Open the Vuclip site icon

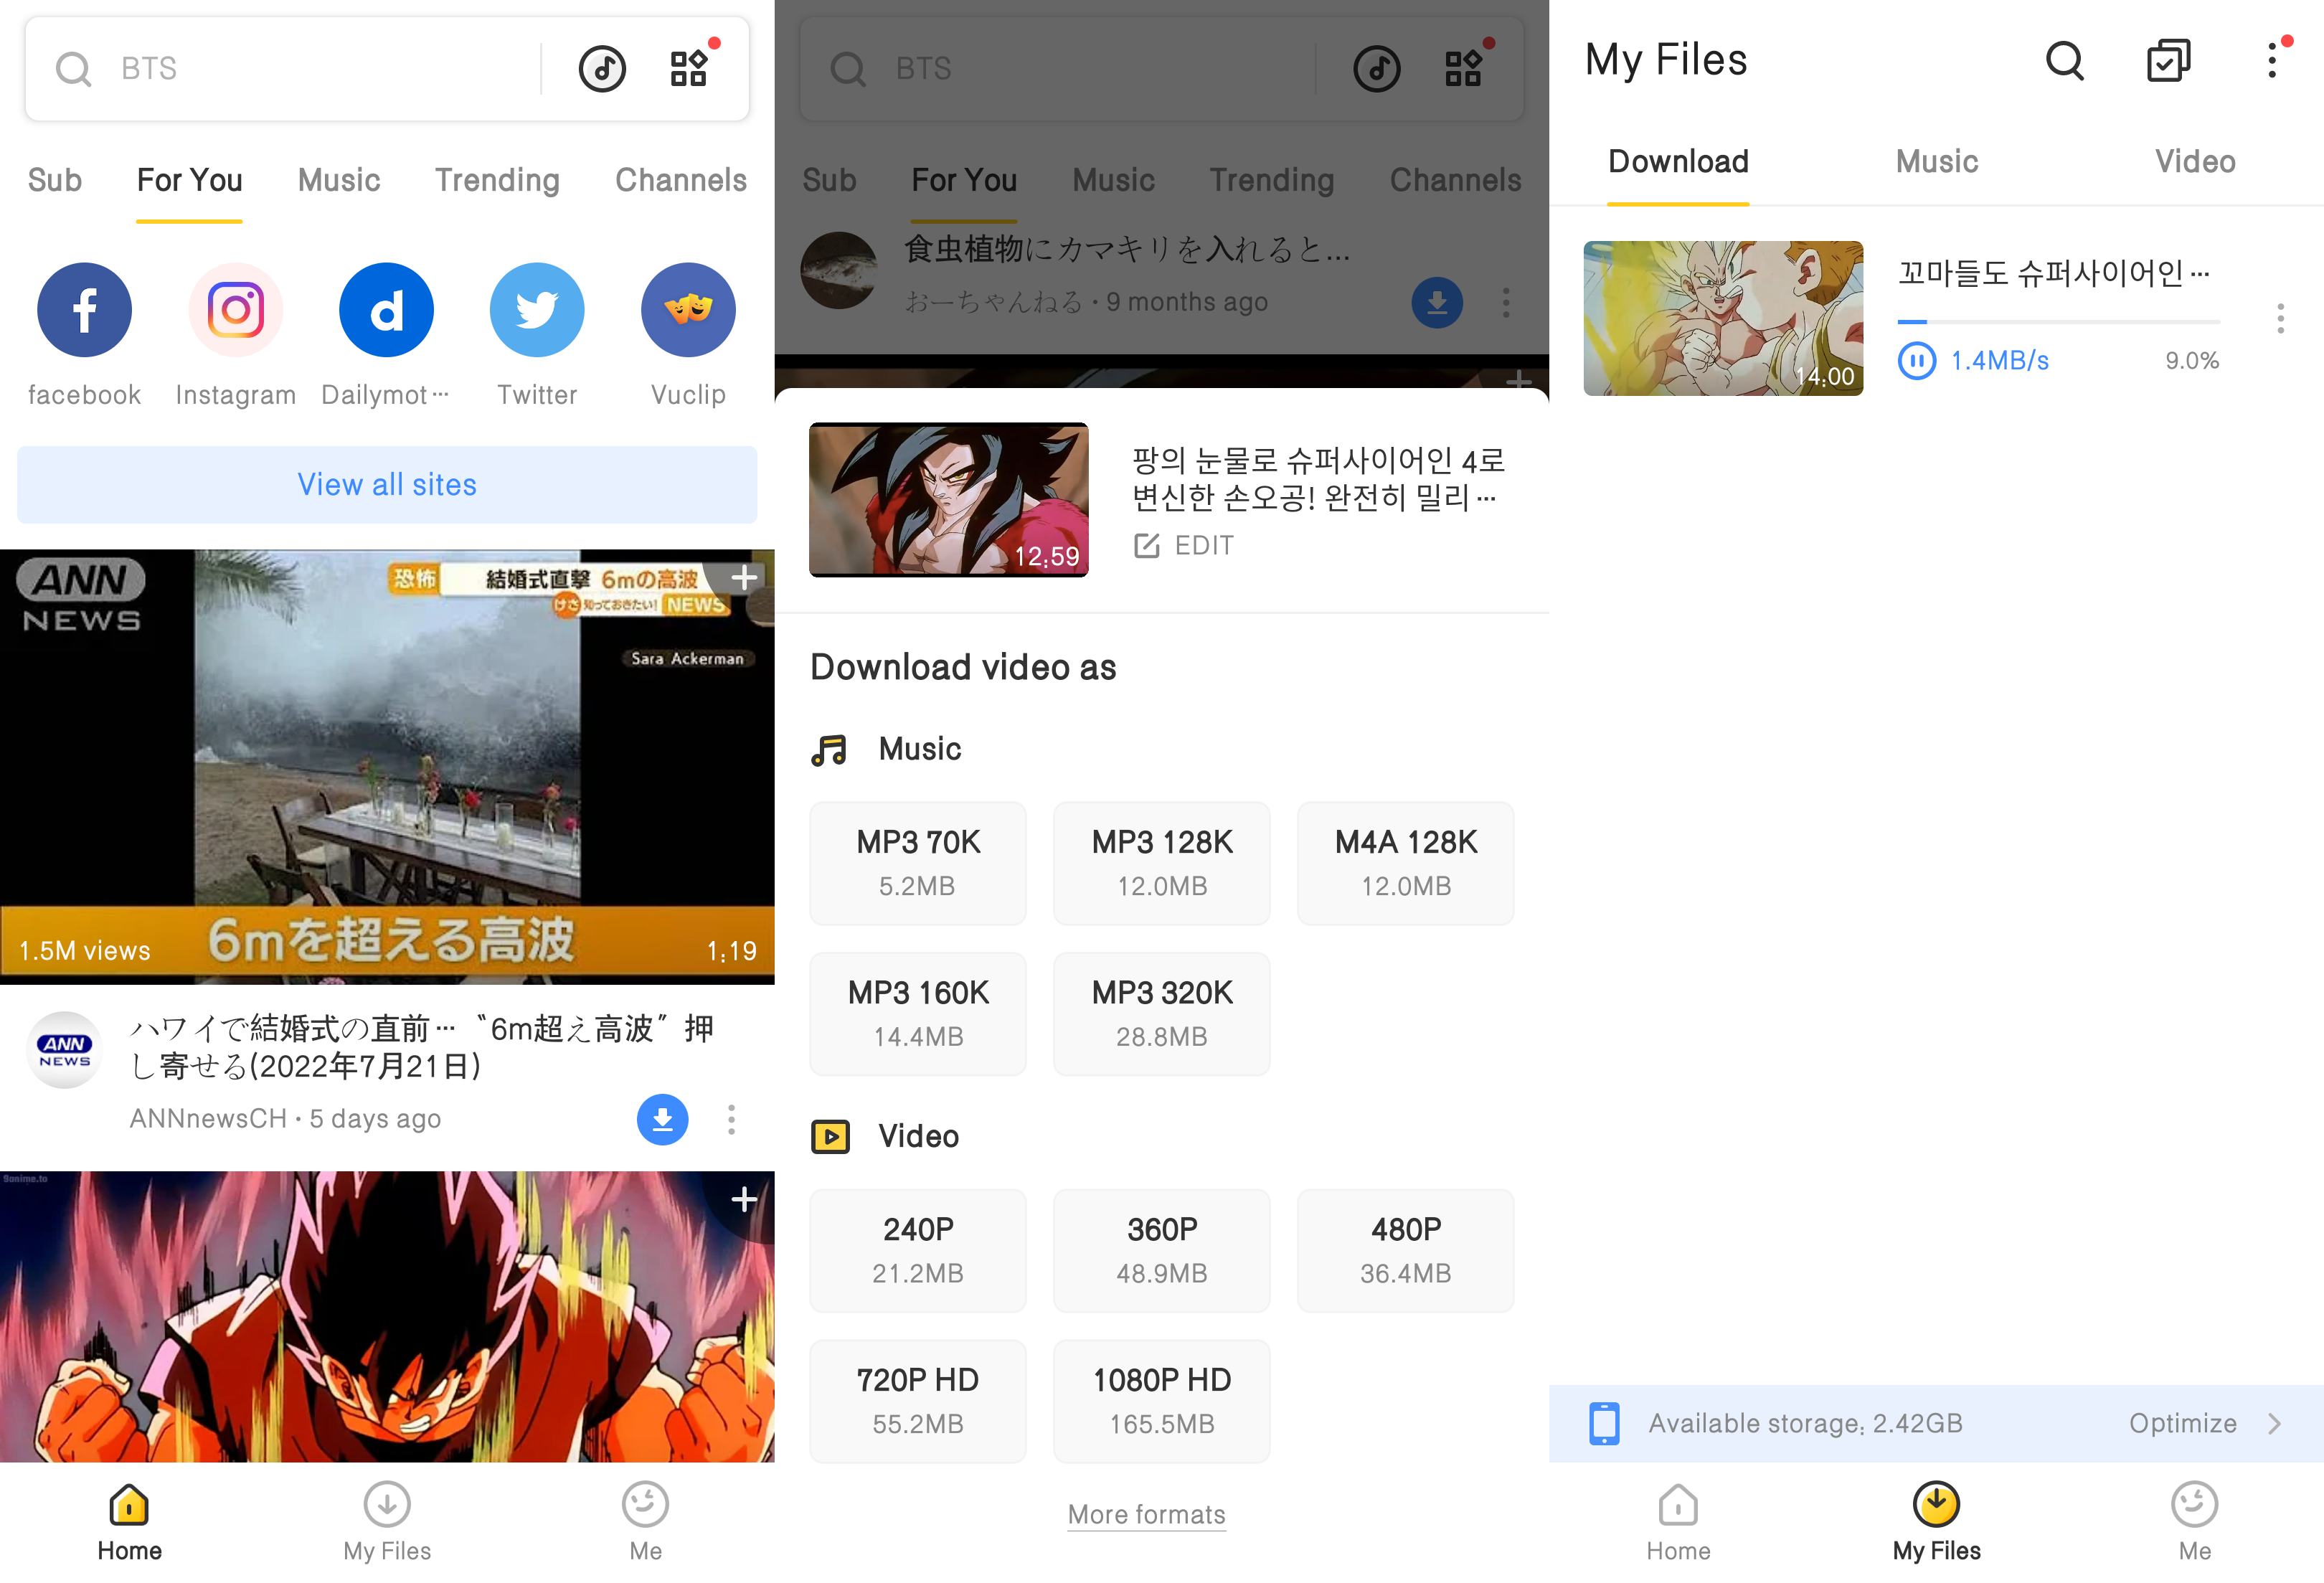click(688, 309)
